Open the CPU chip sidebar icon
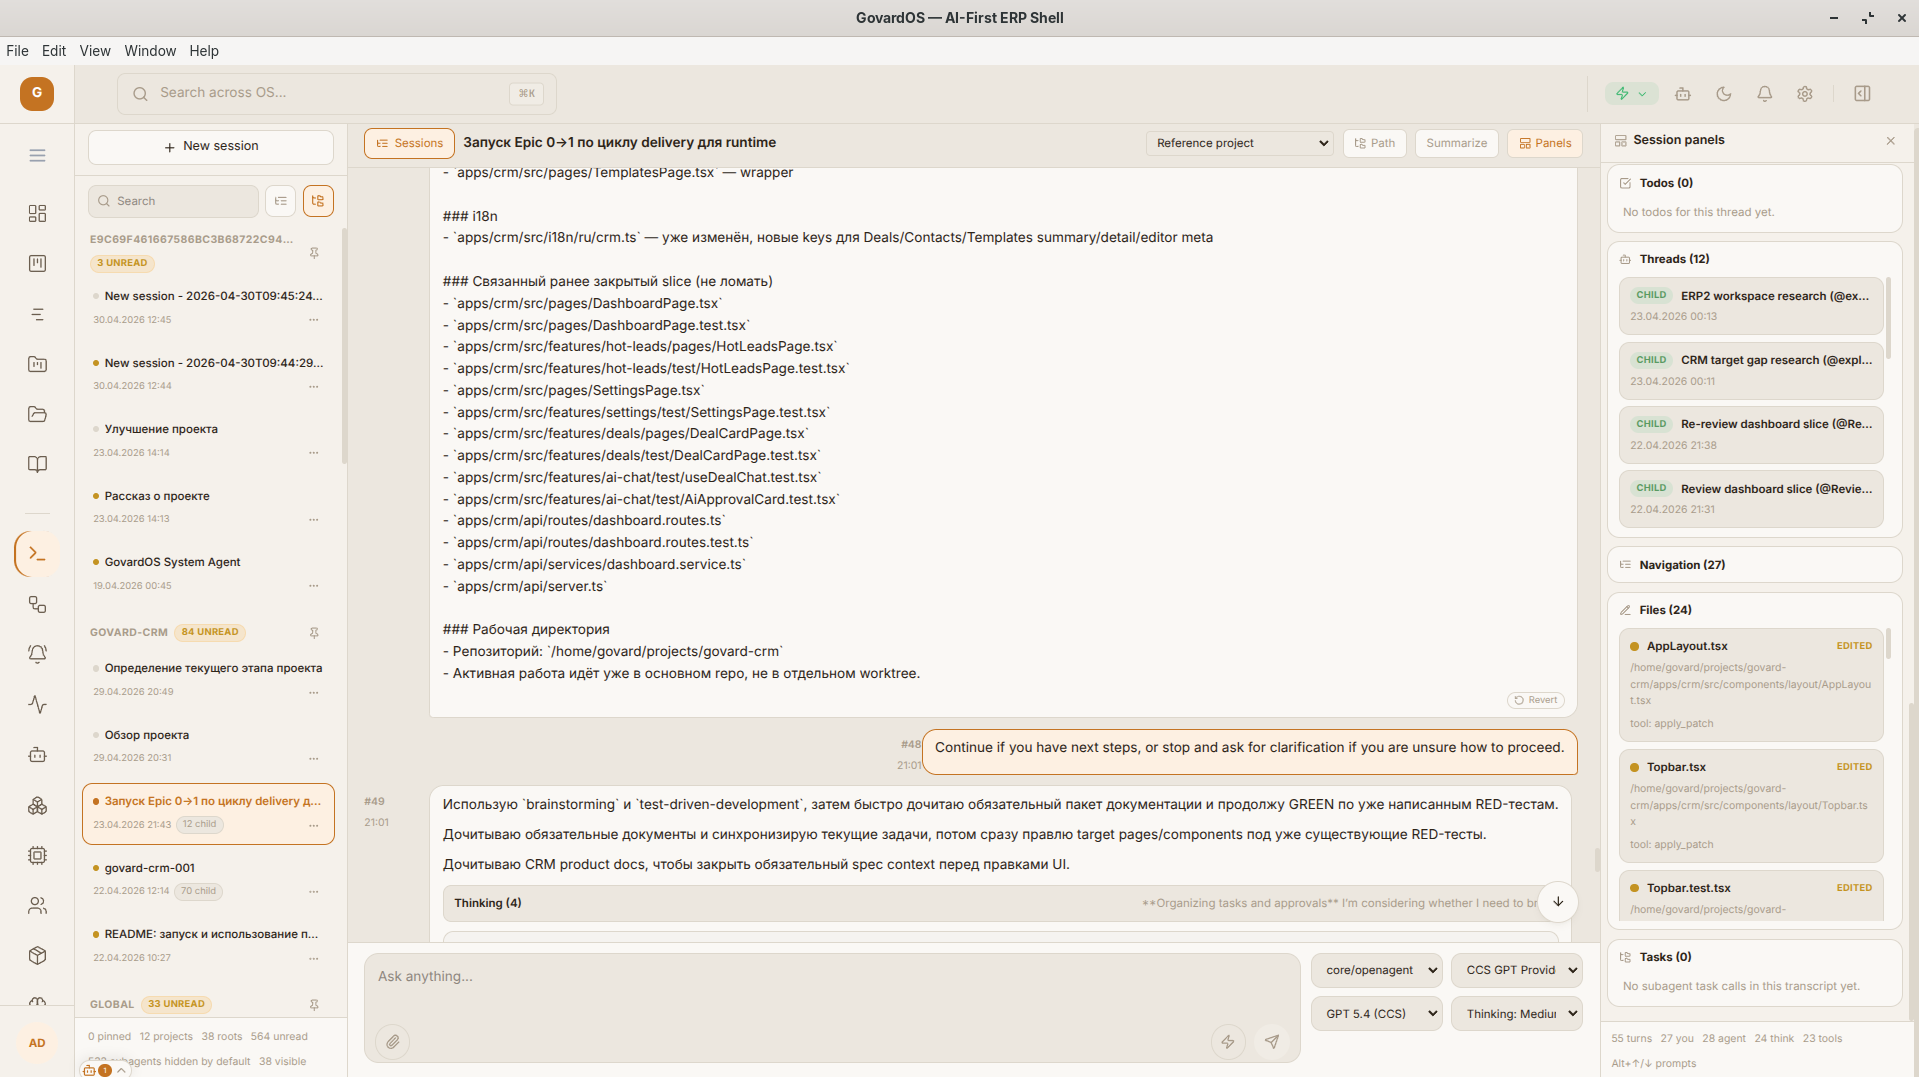1919x1077 pixels. tap(37, 856)
